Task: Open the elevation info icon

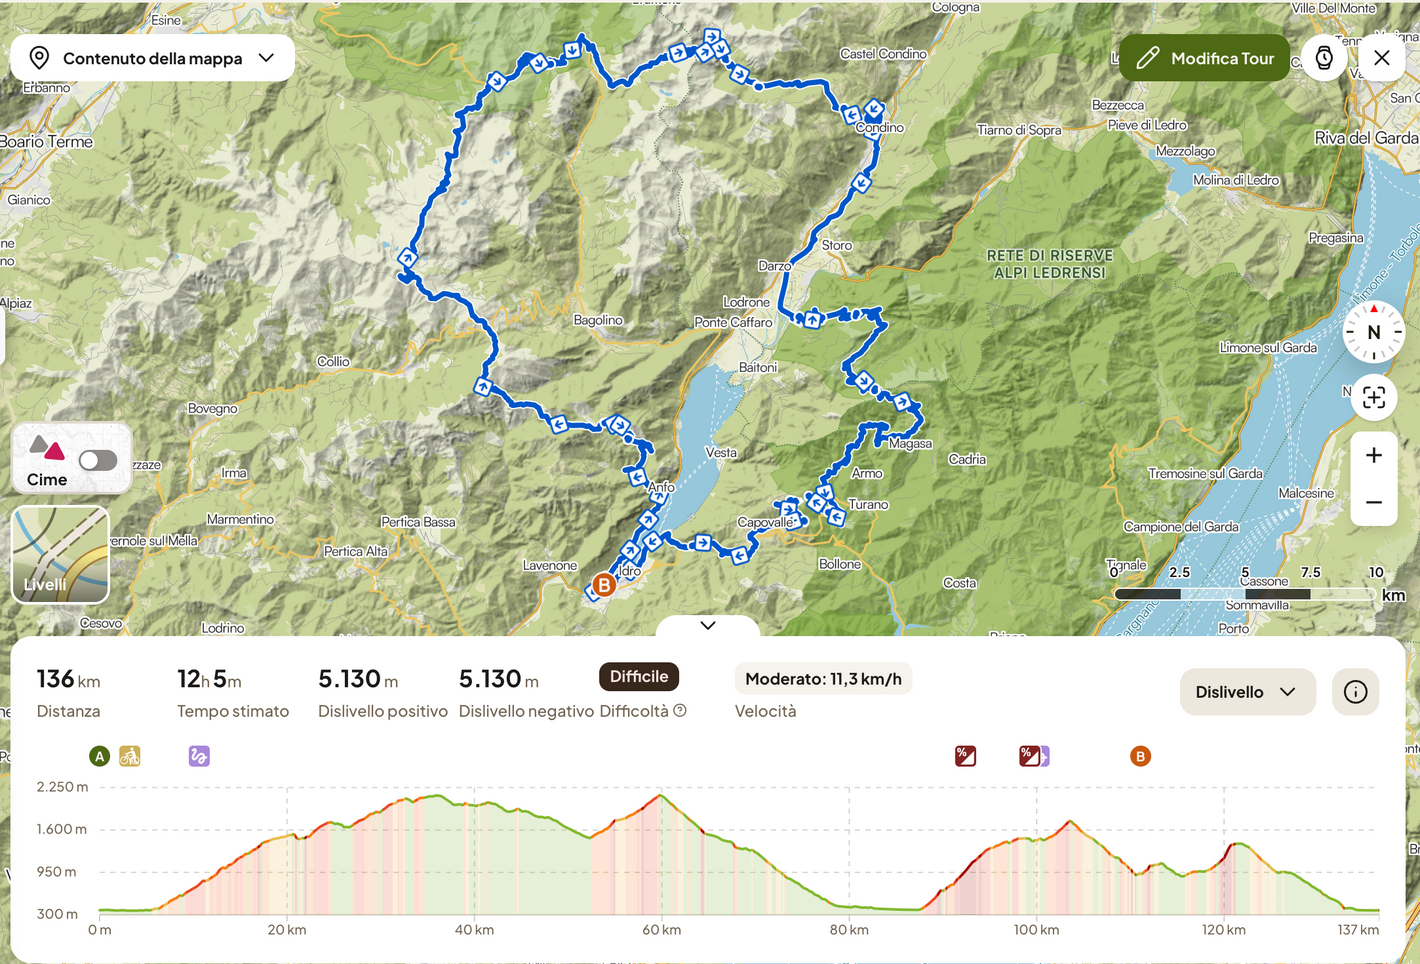Action: tap(1355, 692)
